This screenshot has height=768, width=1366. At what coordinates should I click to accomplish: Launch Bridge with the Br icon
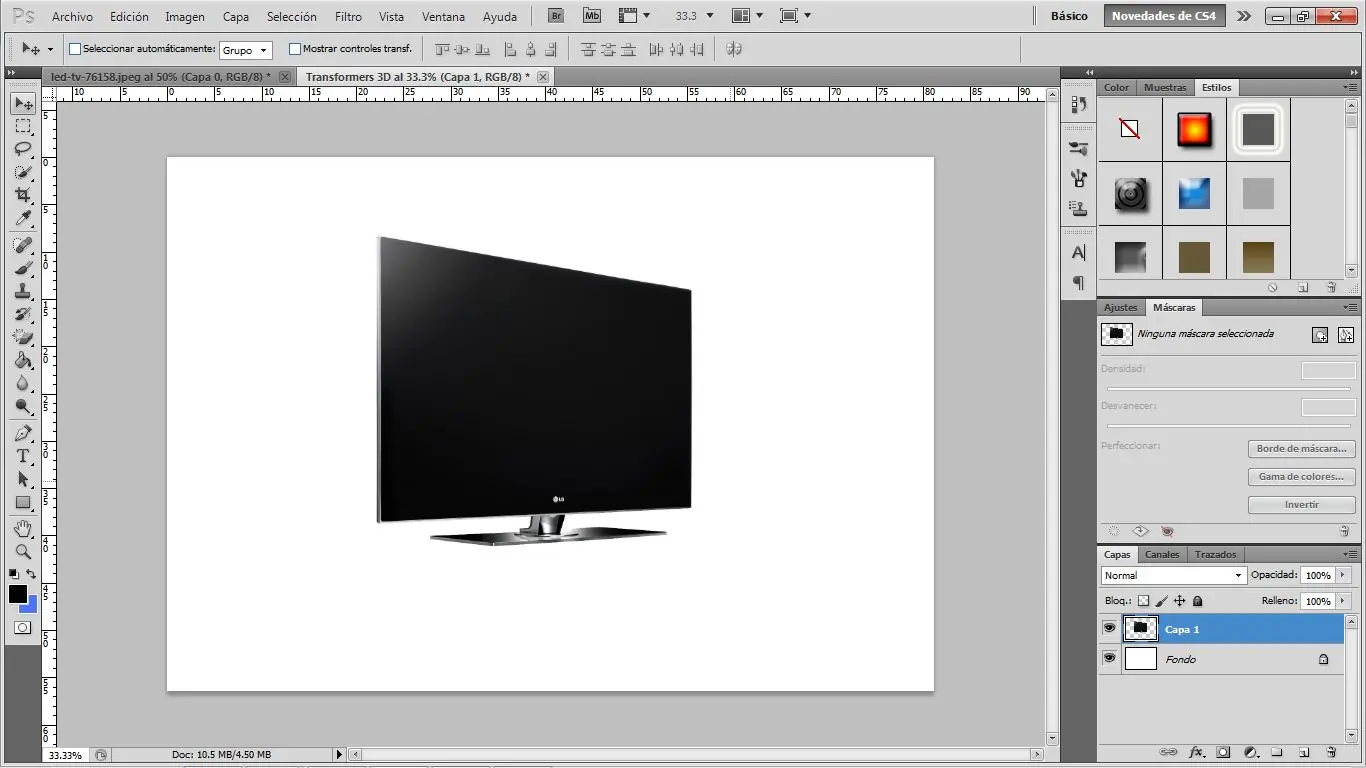556,16
